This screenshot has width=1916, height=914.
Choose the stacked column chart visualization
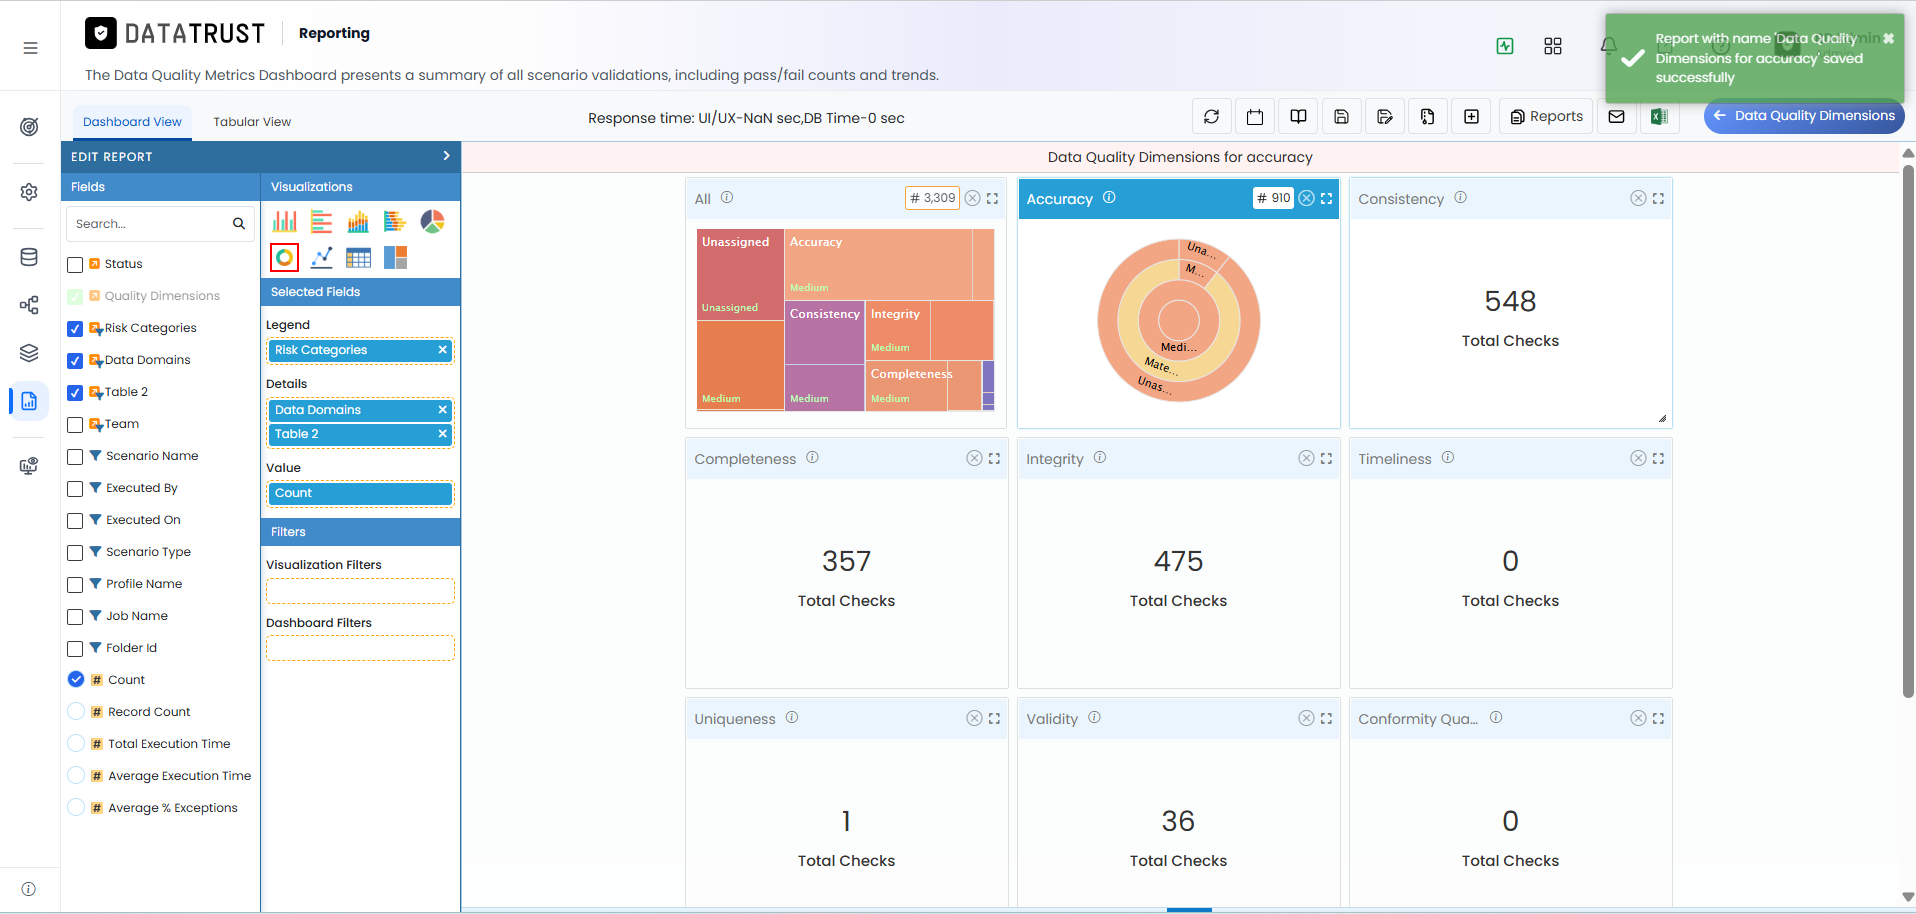[358, 222]
